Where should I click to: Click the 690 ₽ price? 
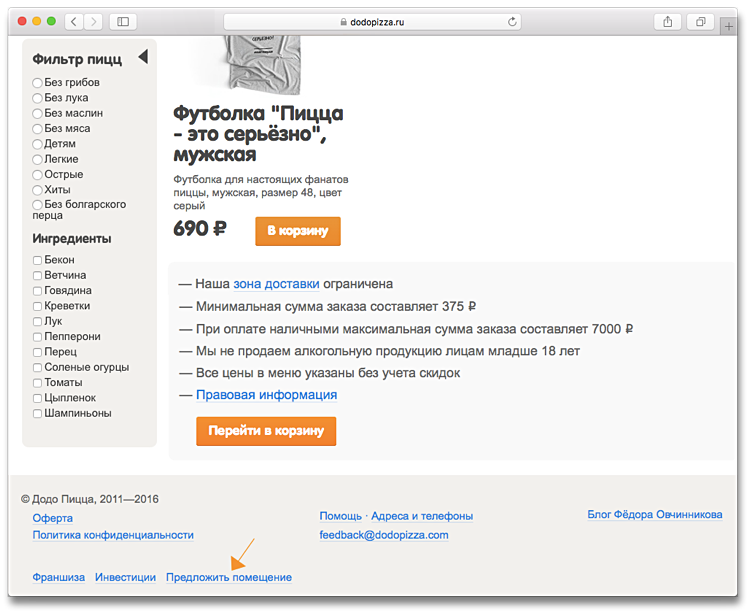coord(200,229)
